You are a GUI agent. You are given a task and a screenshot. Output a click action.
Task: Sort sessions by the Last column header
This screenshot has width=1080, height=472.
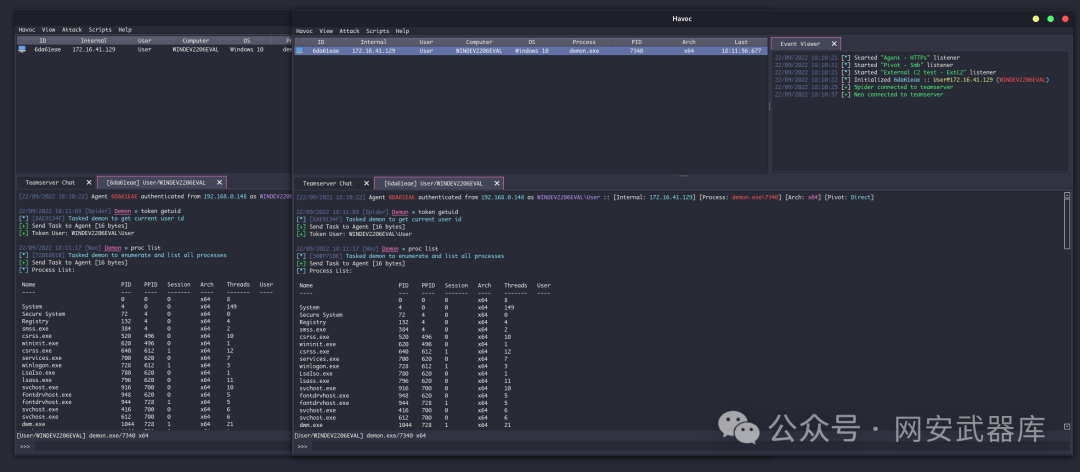click(x=741, y=42)
